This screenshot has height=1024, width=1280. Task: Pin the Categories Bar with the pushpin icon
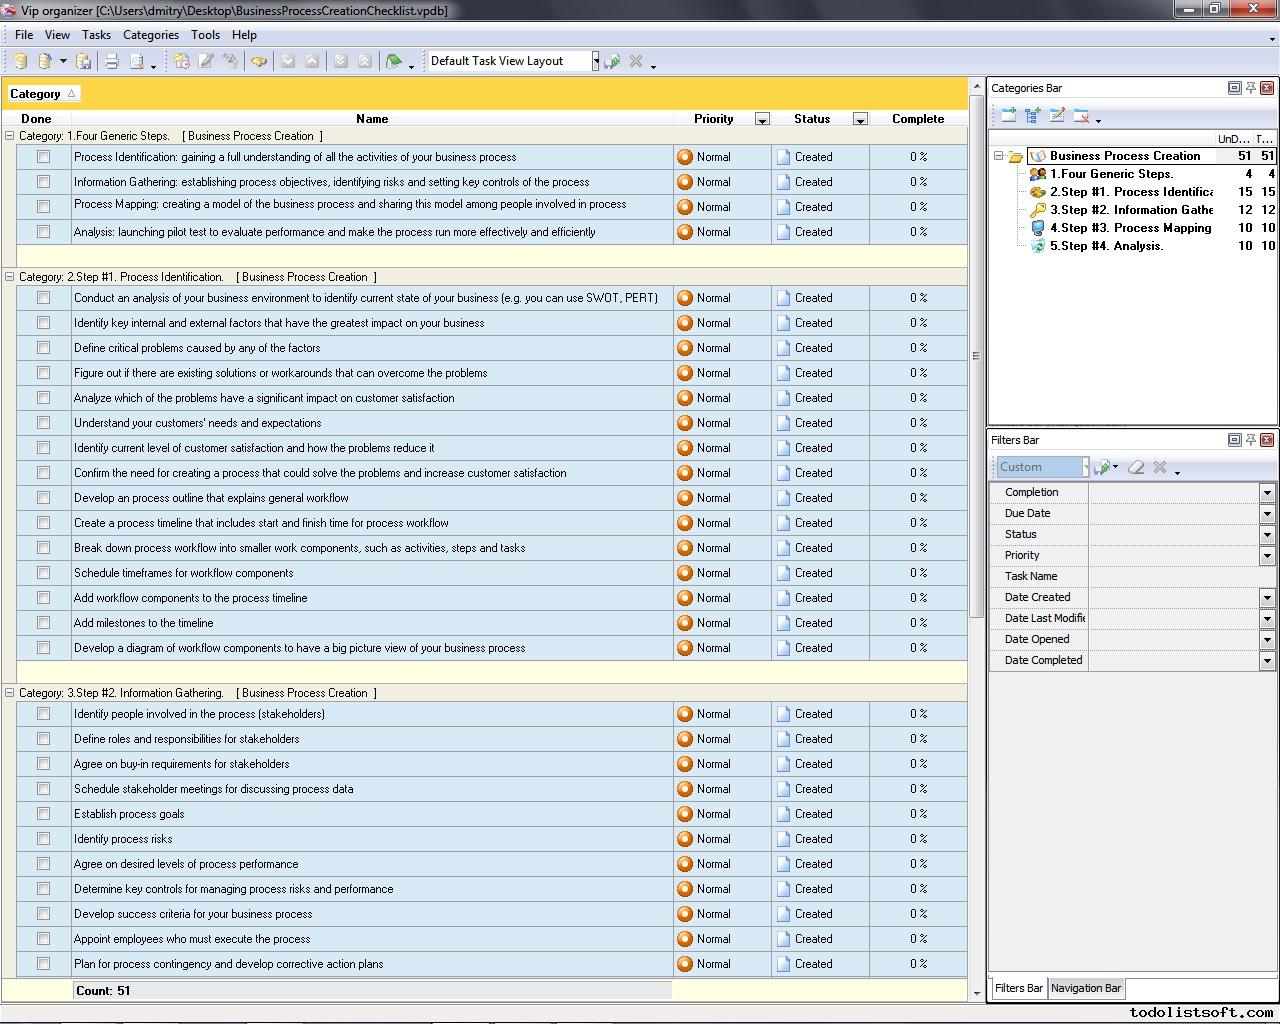pos(1250,88)
